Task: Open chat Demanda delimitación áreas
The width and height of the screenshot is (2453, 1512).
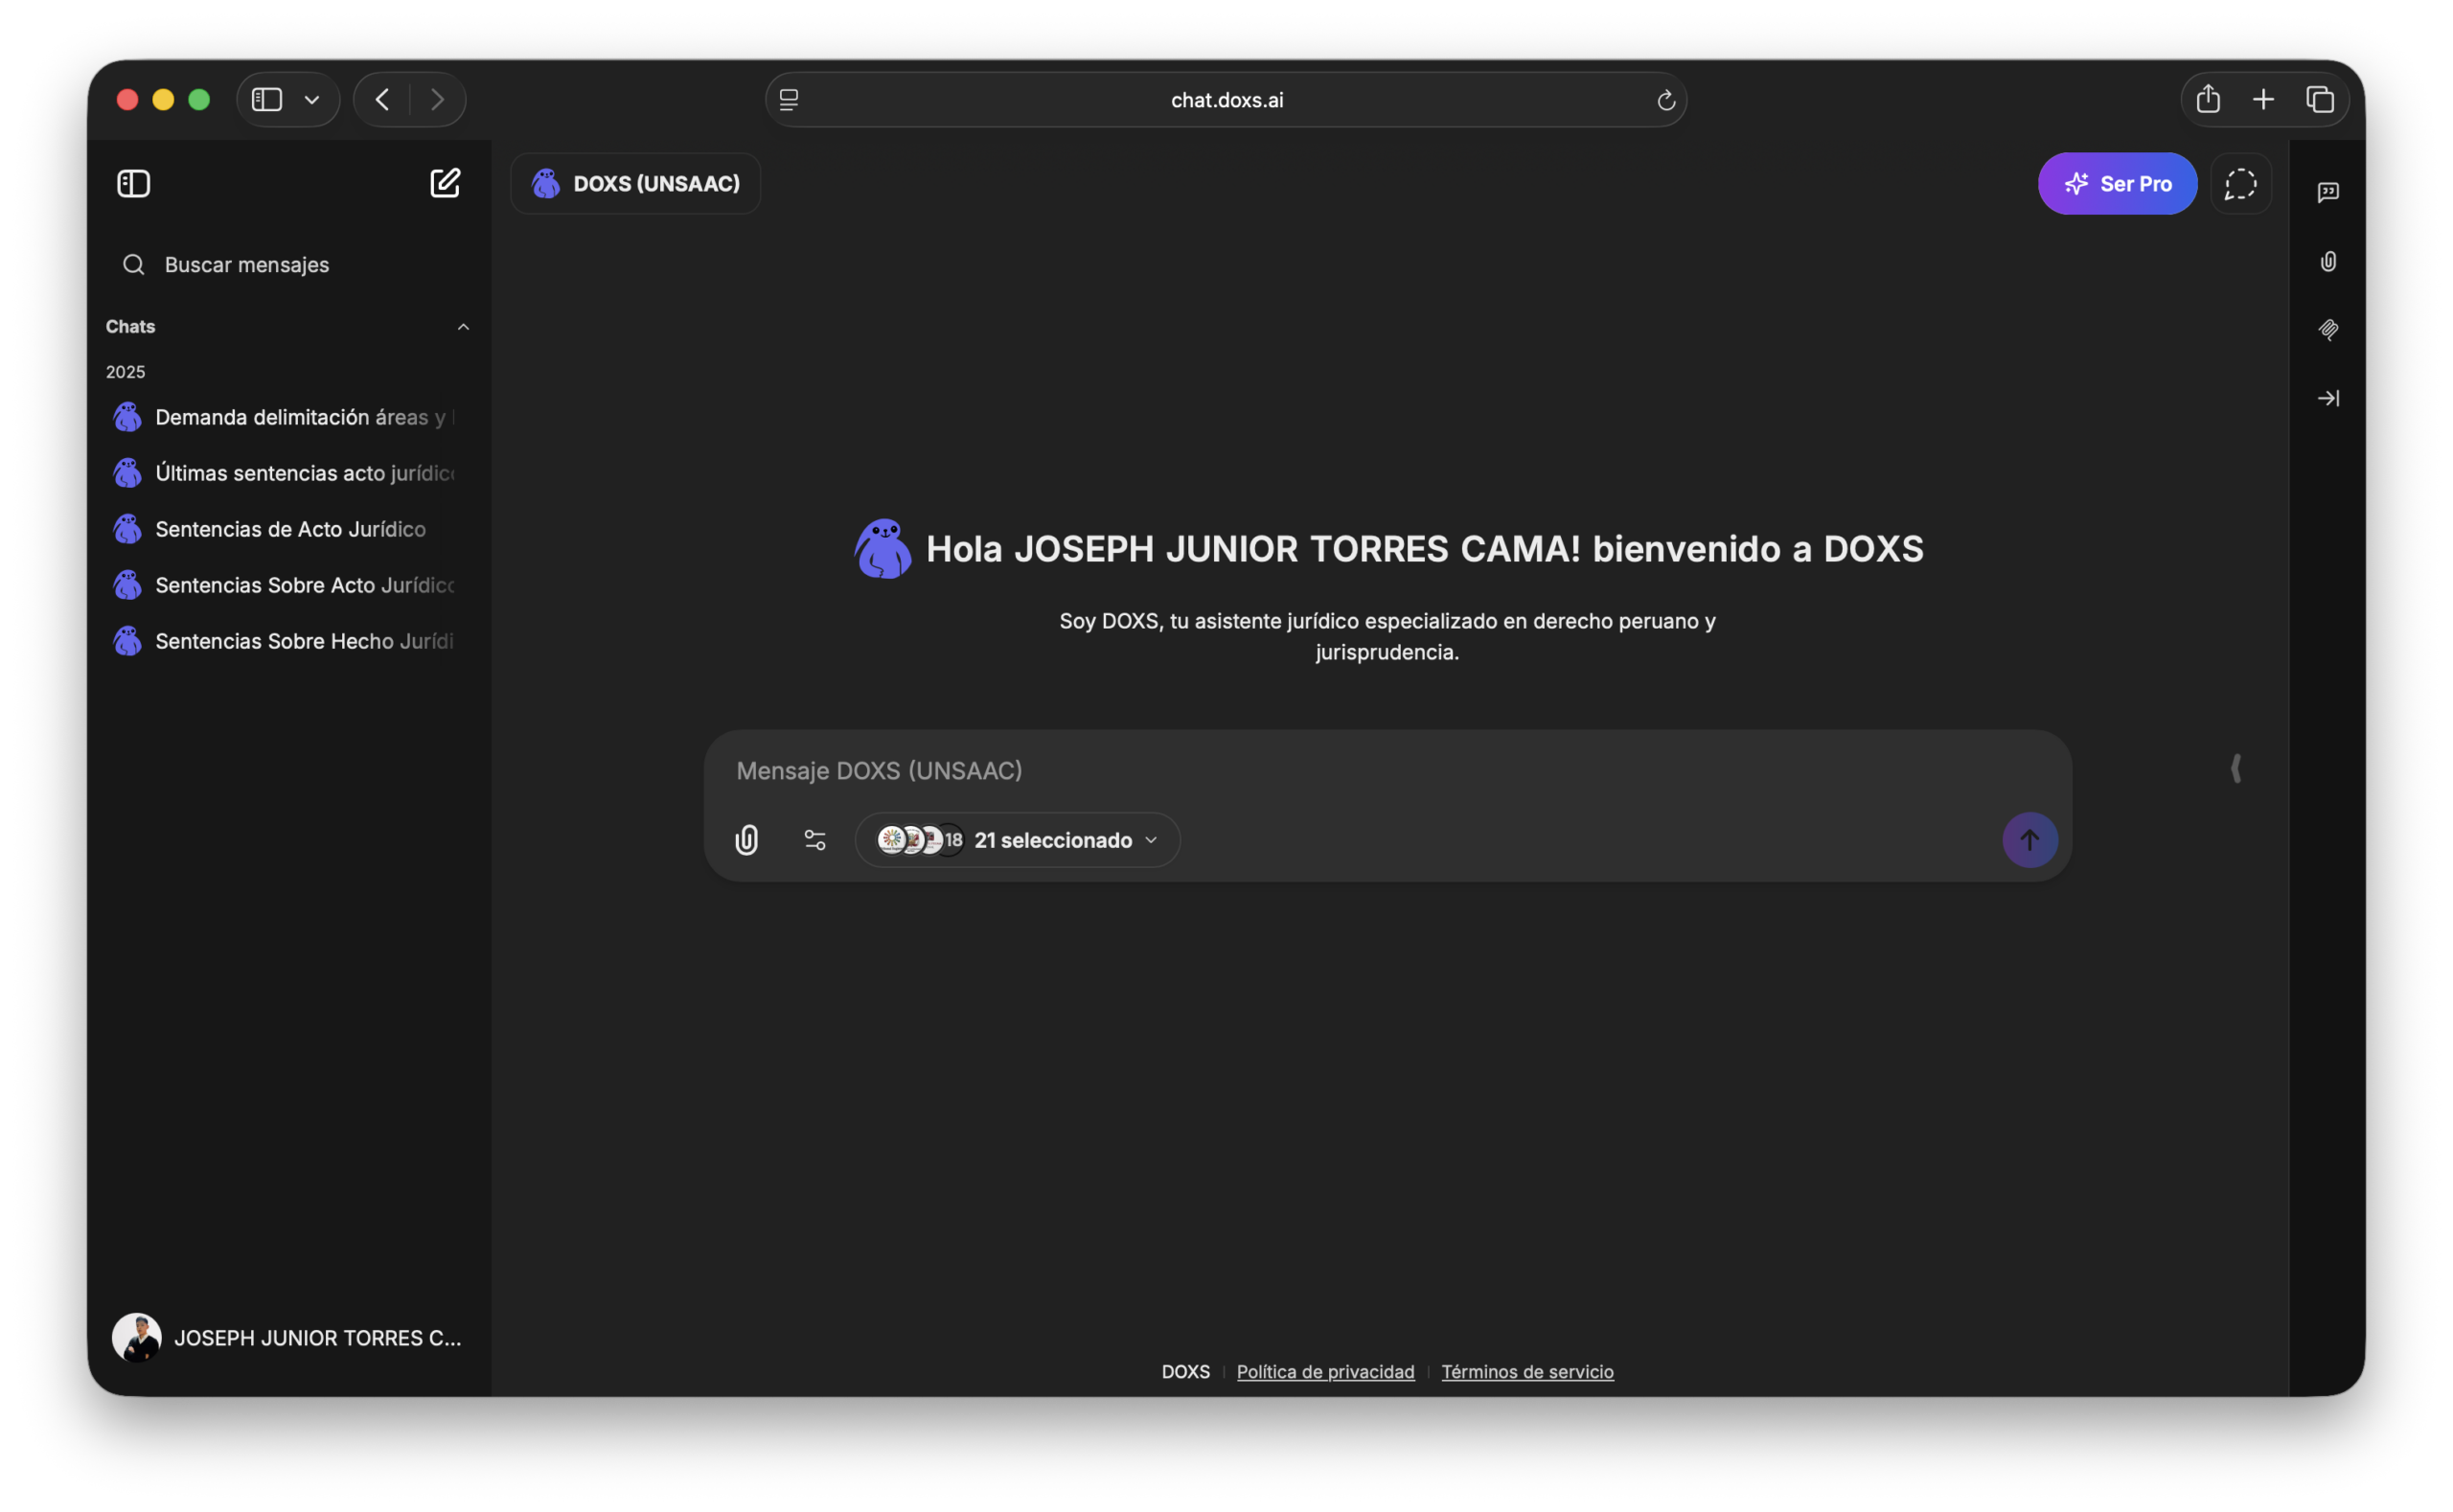Action: click(x=288, y=417)
